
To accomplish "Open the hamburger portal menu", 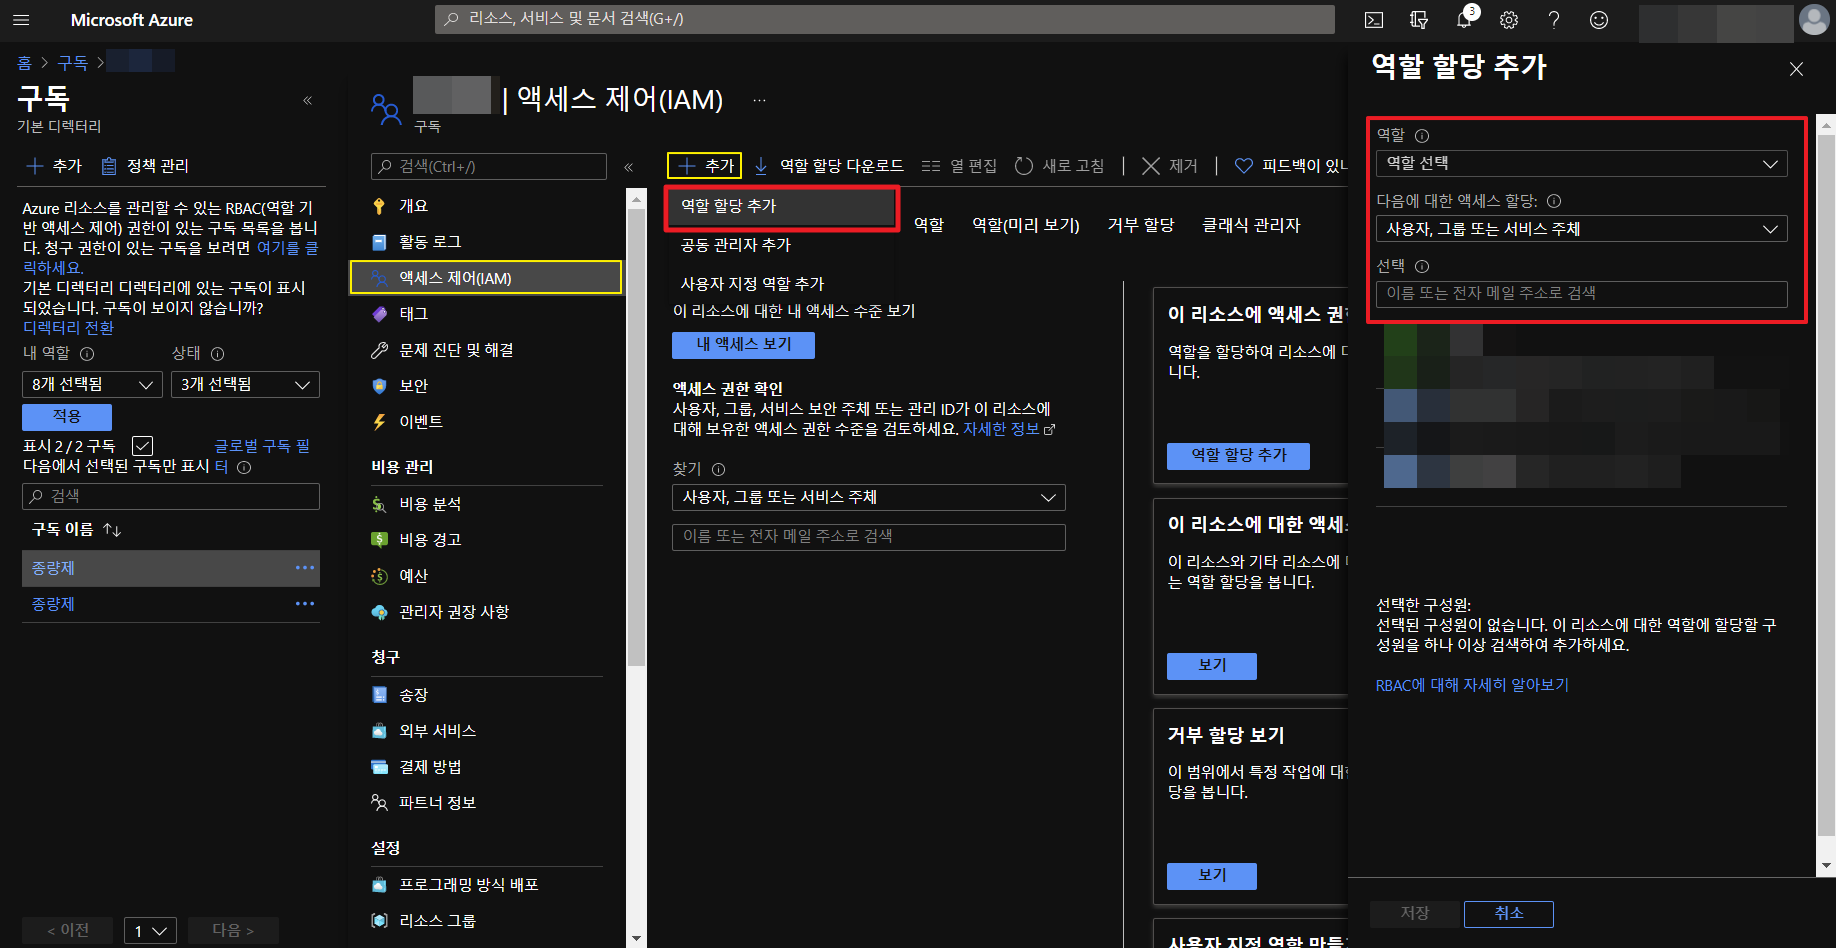I will (x=21, y=20).
